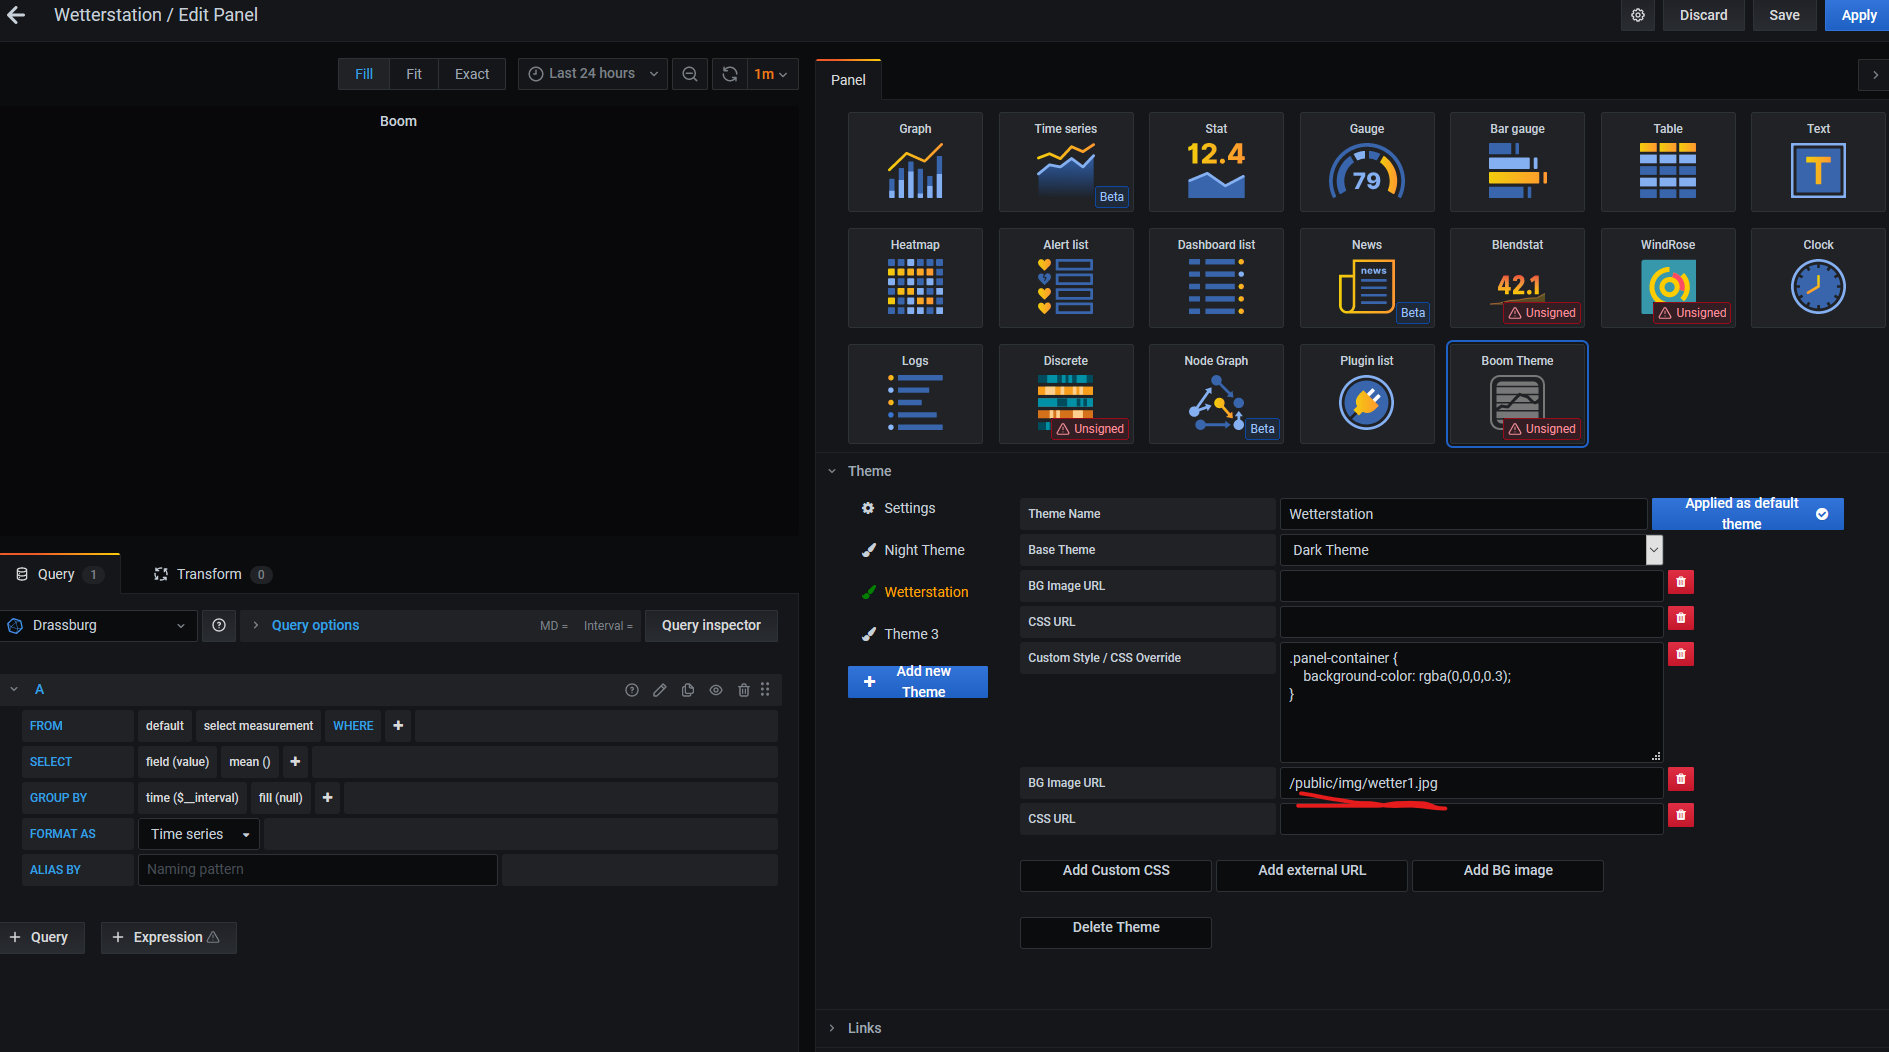Viewport: 1889px width, 1052px height.
Task: Select the Graph visualization
Action: tap(915, 162)
